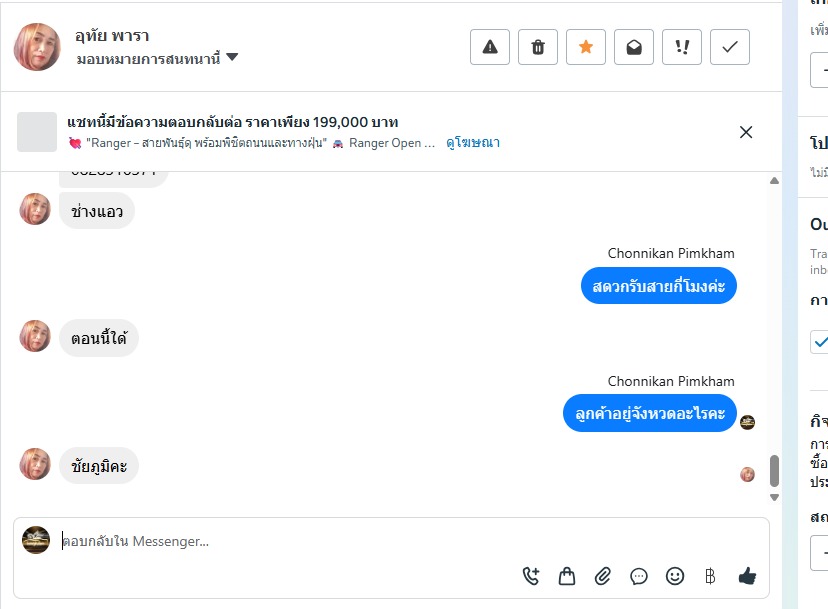This screenshot has height=609, width=828.
Task: Click the phone call icon
Action: [x=531, y=576]
